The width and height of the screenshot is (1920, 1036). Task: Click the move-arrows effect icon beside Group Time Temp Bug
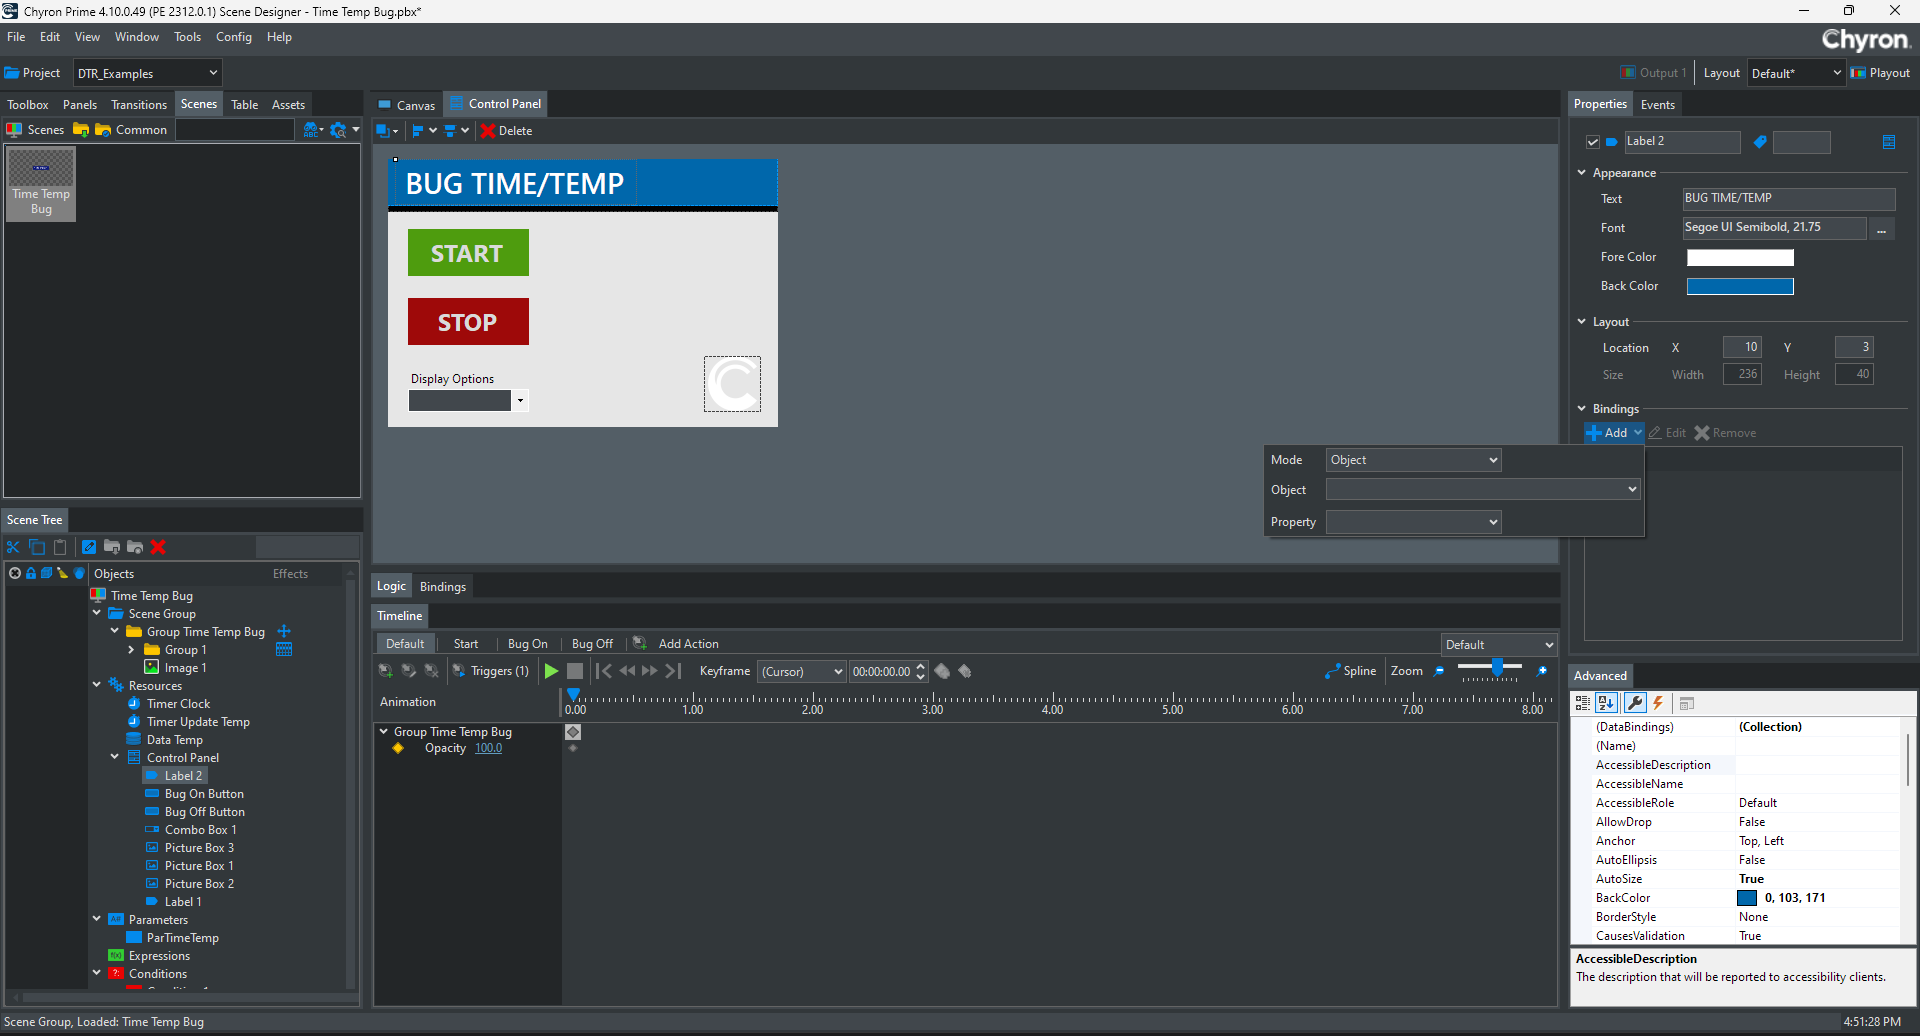[x=284, y=631]
